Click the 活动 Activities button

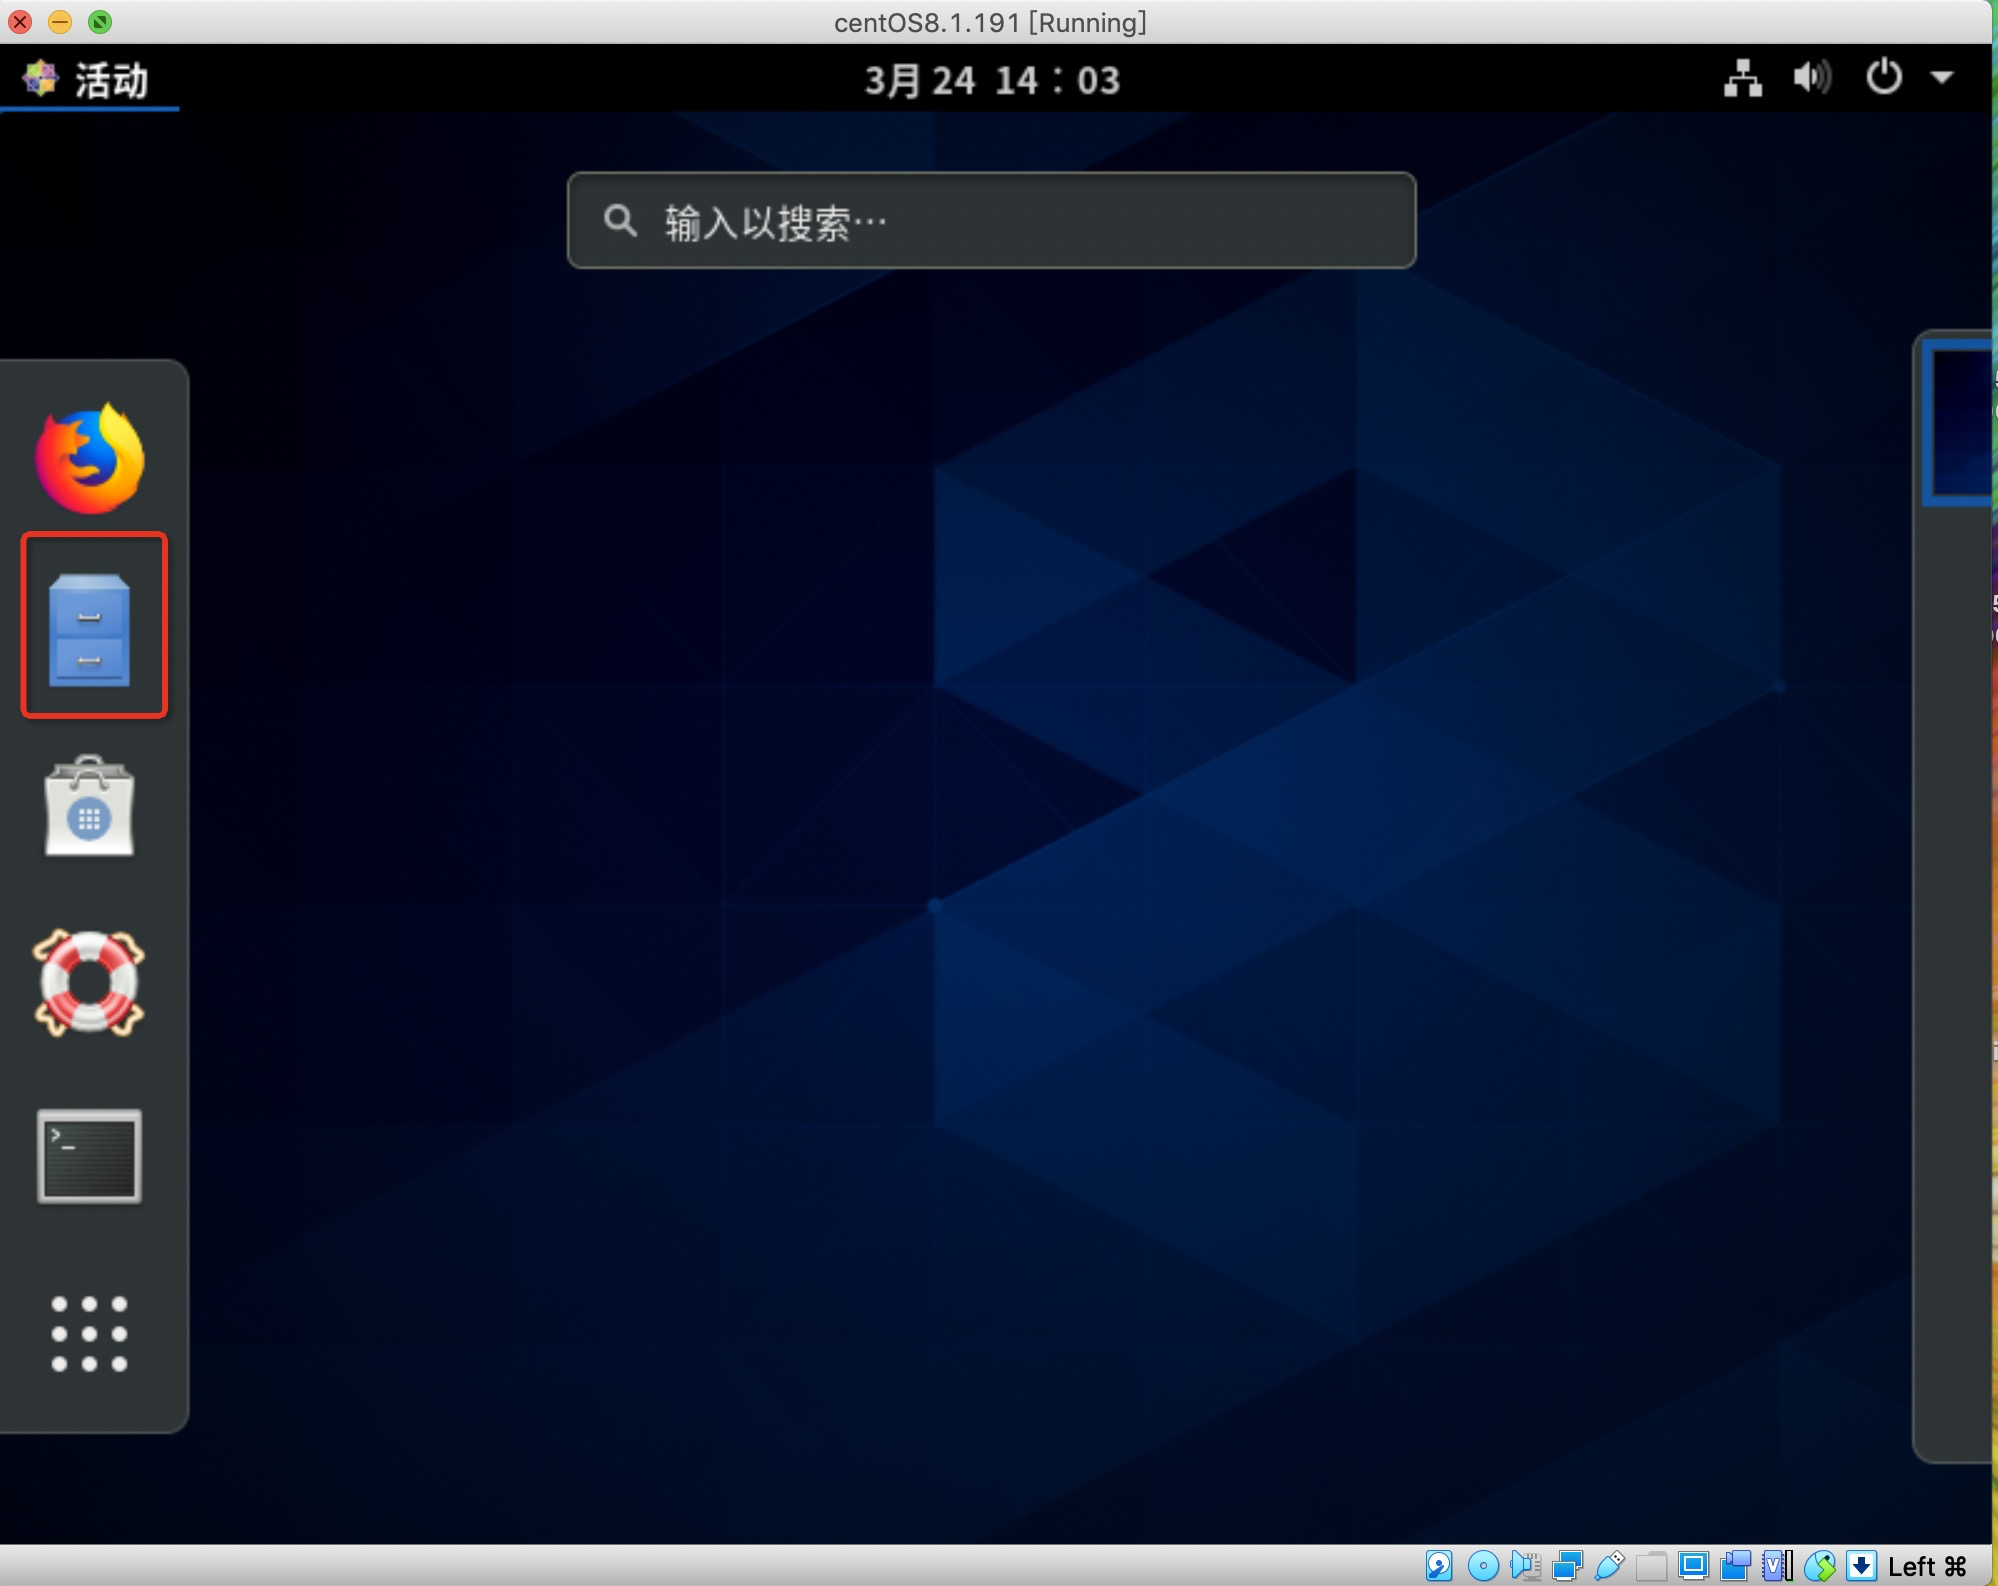(x=88, y=80)
